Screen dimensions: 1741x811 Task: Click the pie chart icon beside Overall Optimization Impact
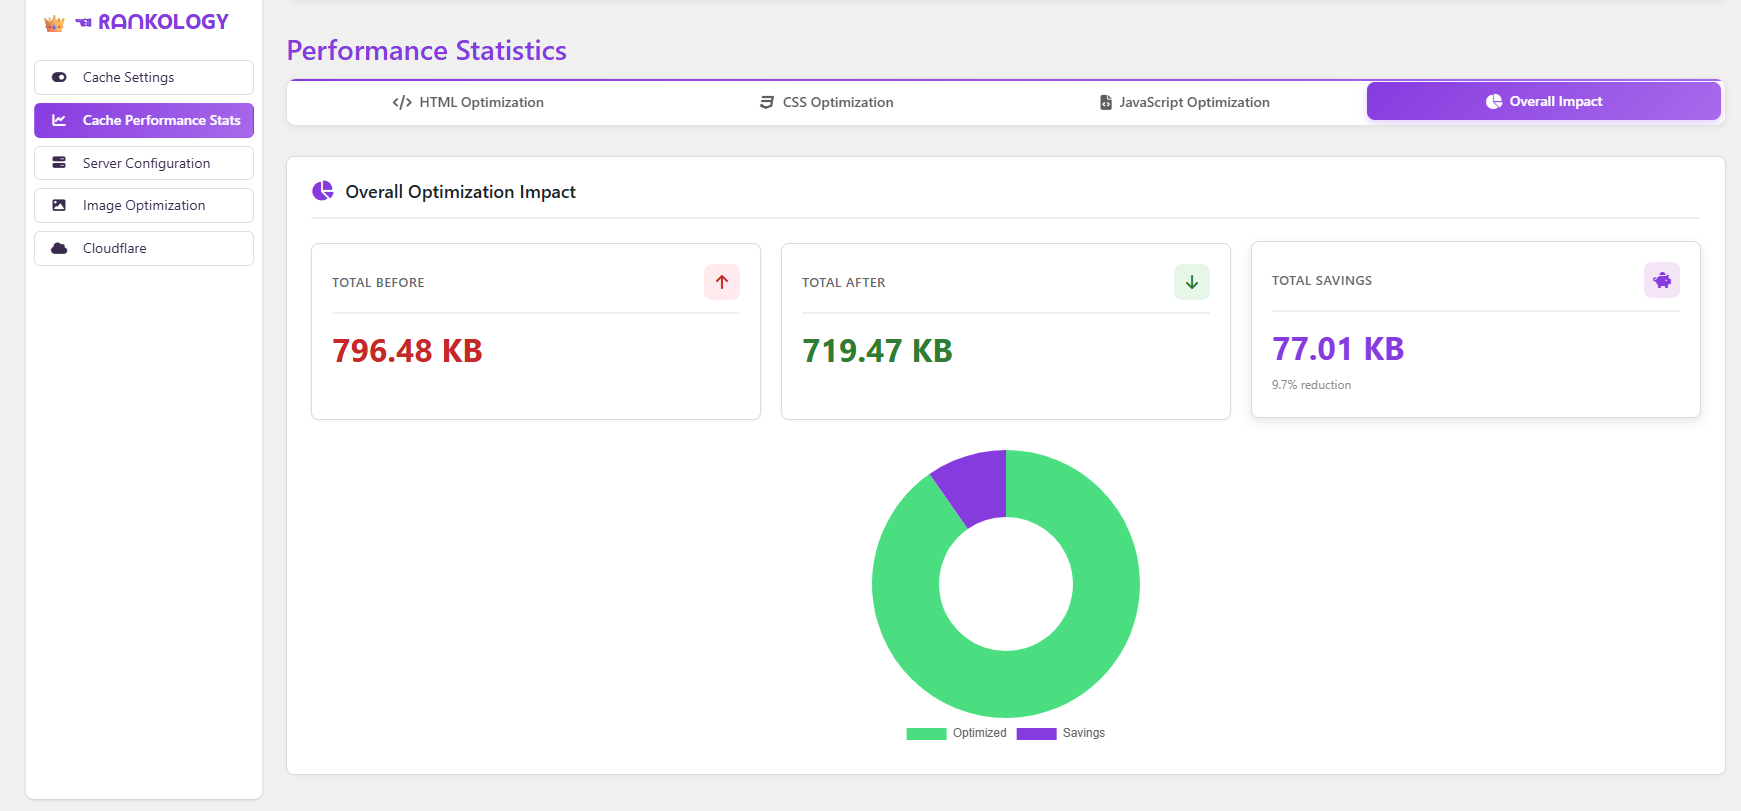(322, 191)
